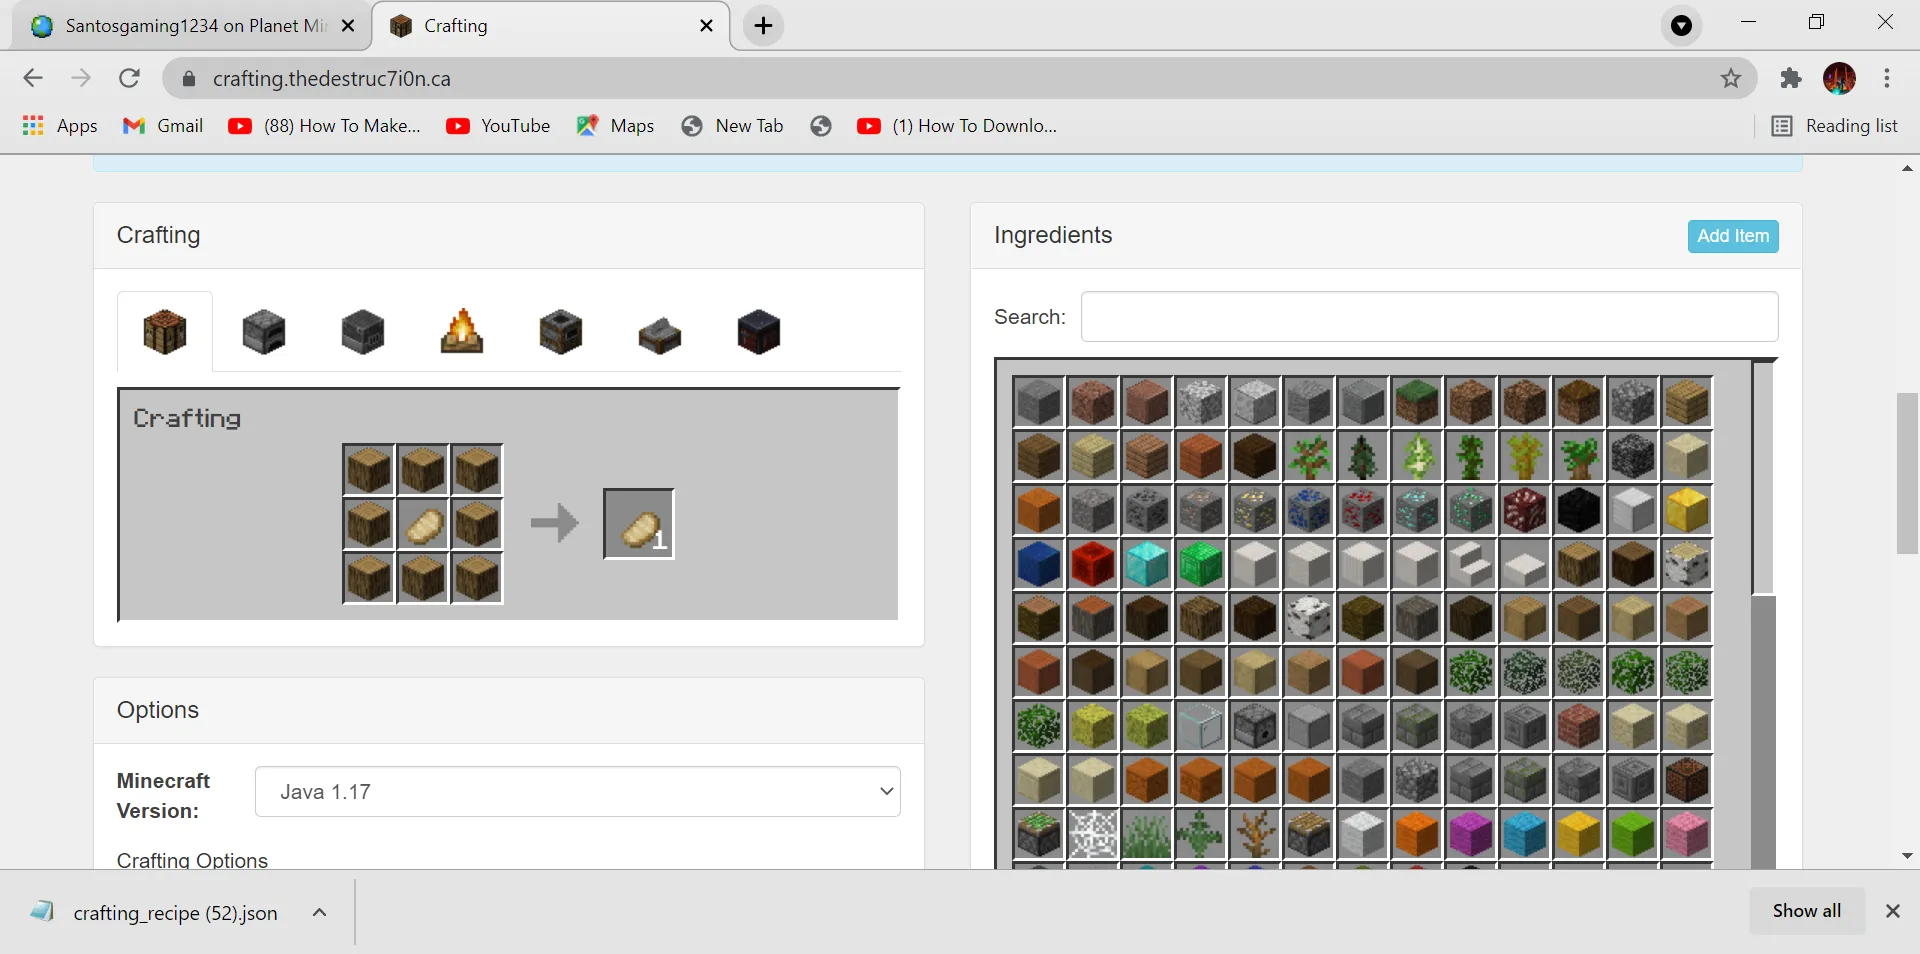Image resolution: width=1920 pixels, height=954 pixels.
Task: Click the bread item in the output slot
Action: [x=639, y=523]
